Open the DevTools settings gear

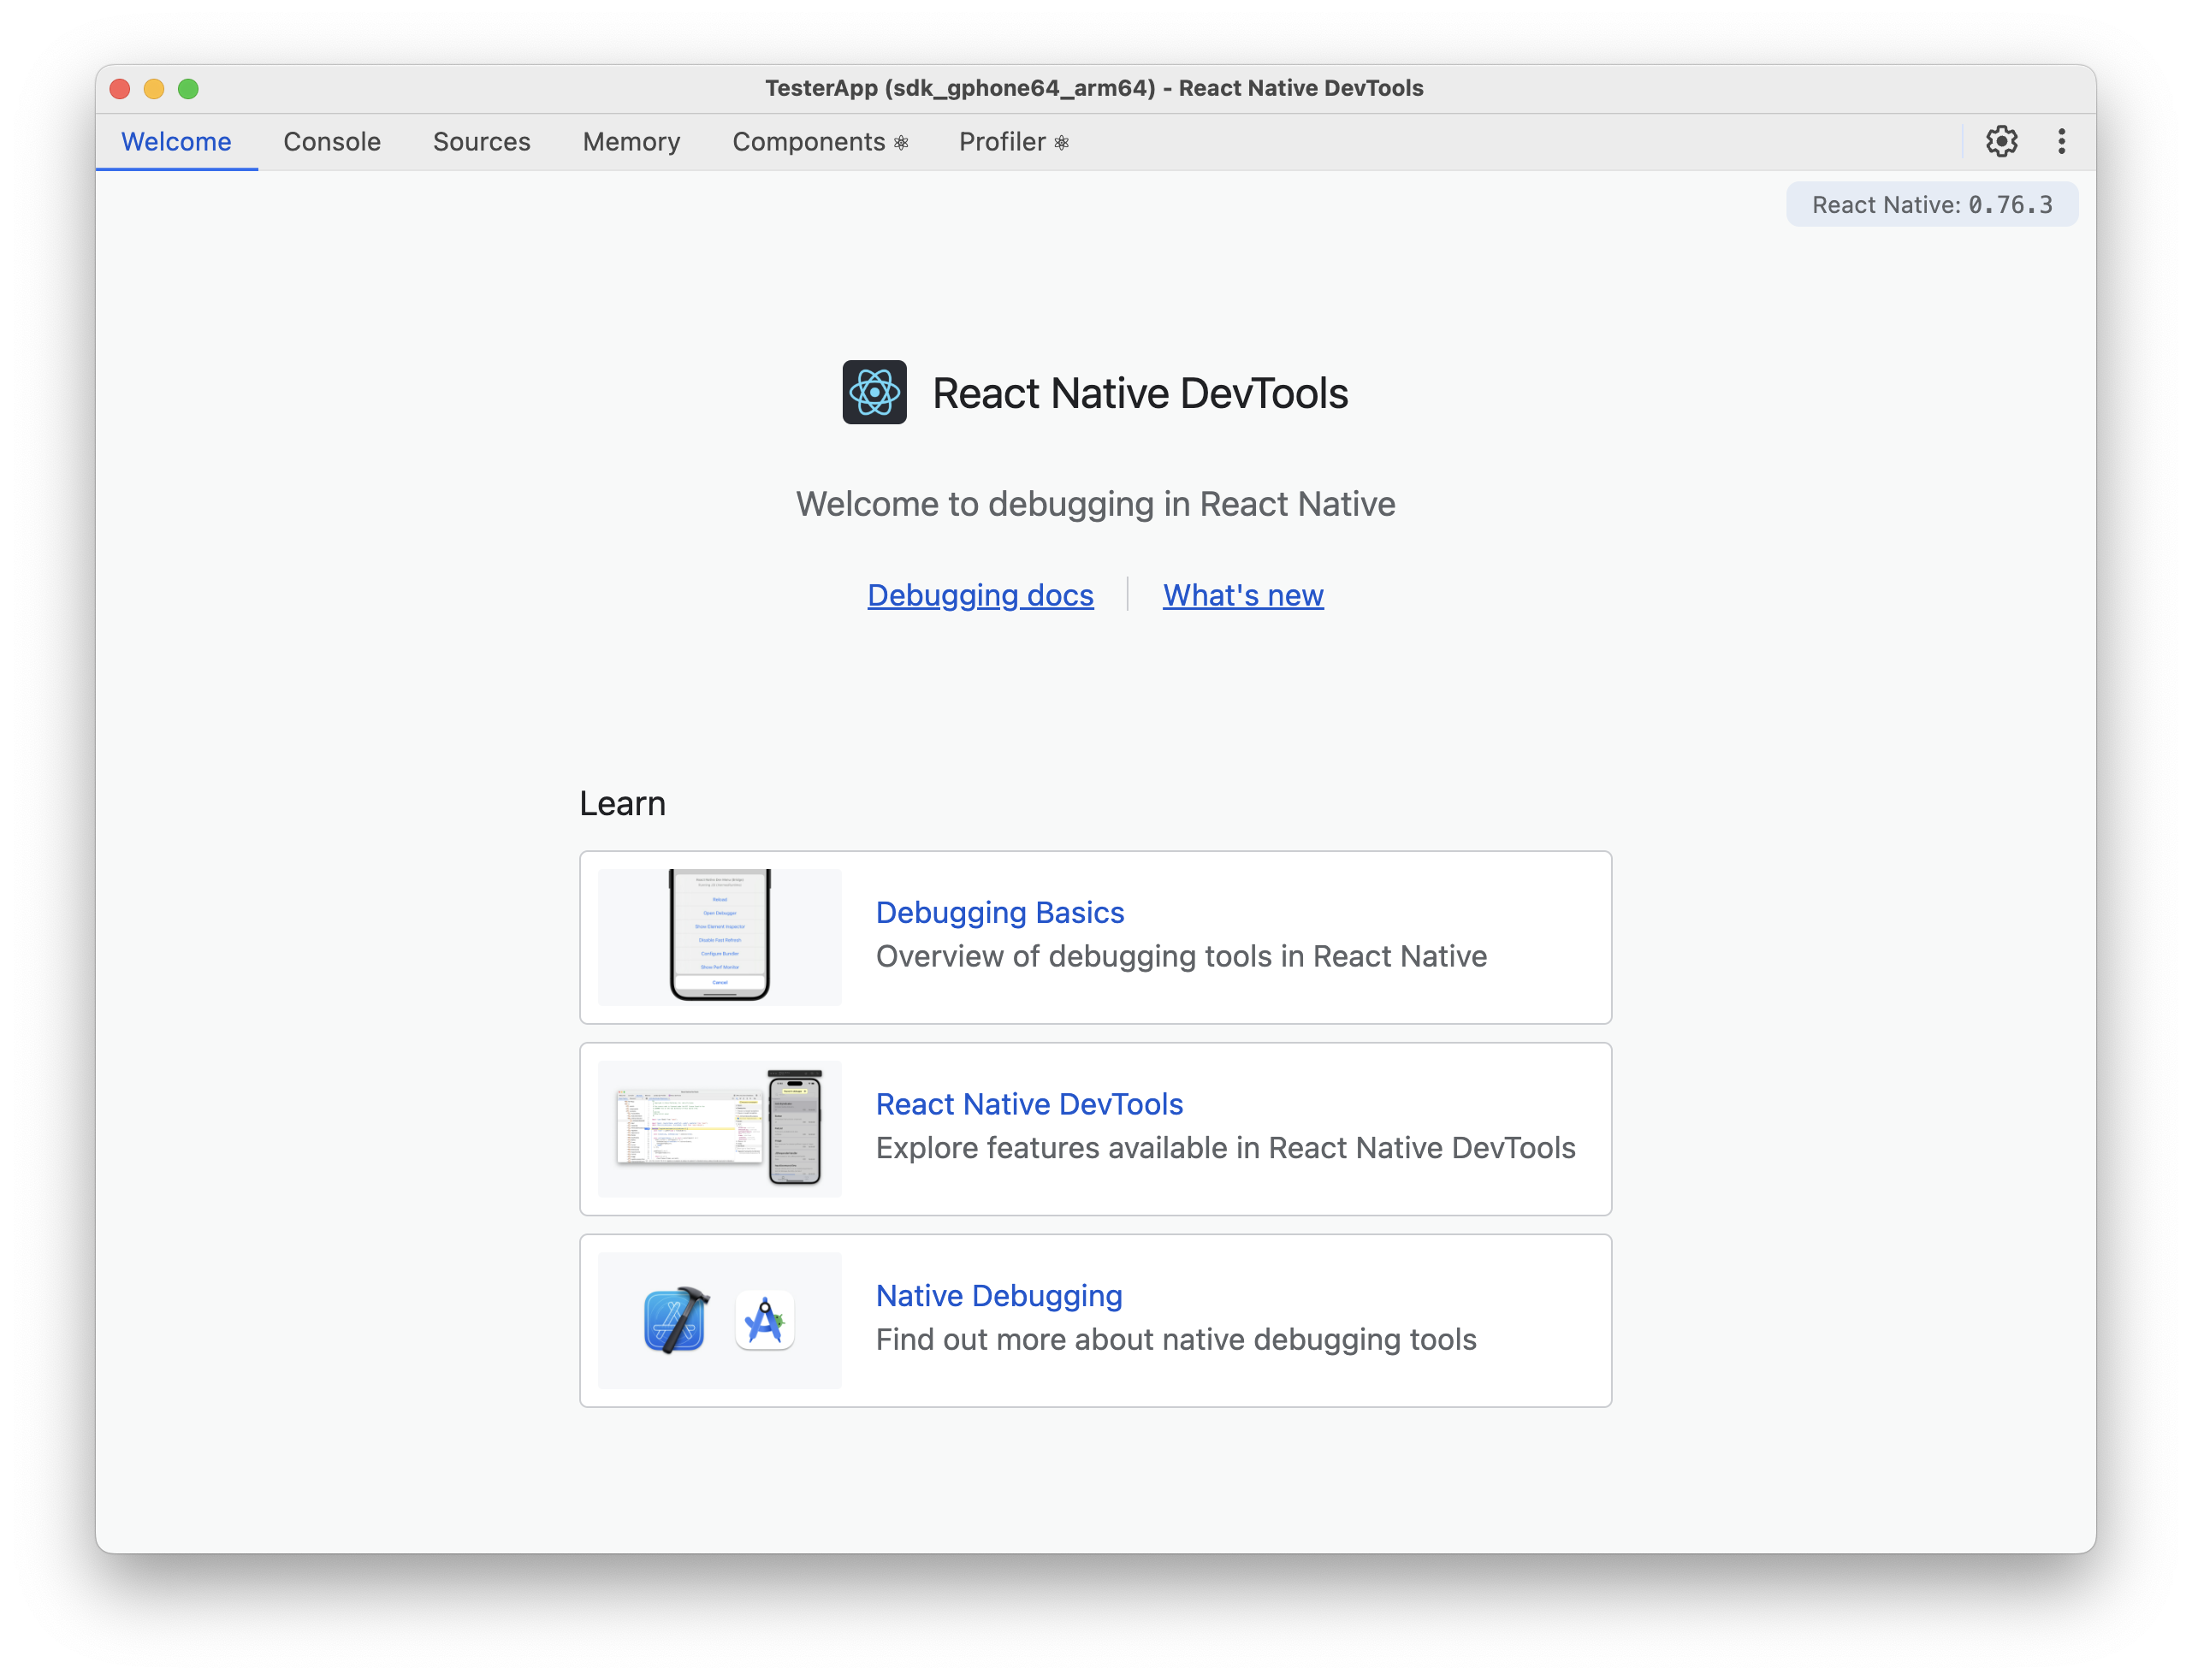point(2003,141)
